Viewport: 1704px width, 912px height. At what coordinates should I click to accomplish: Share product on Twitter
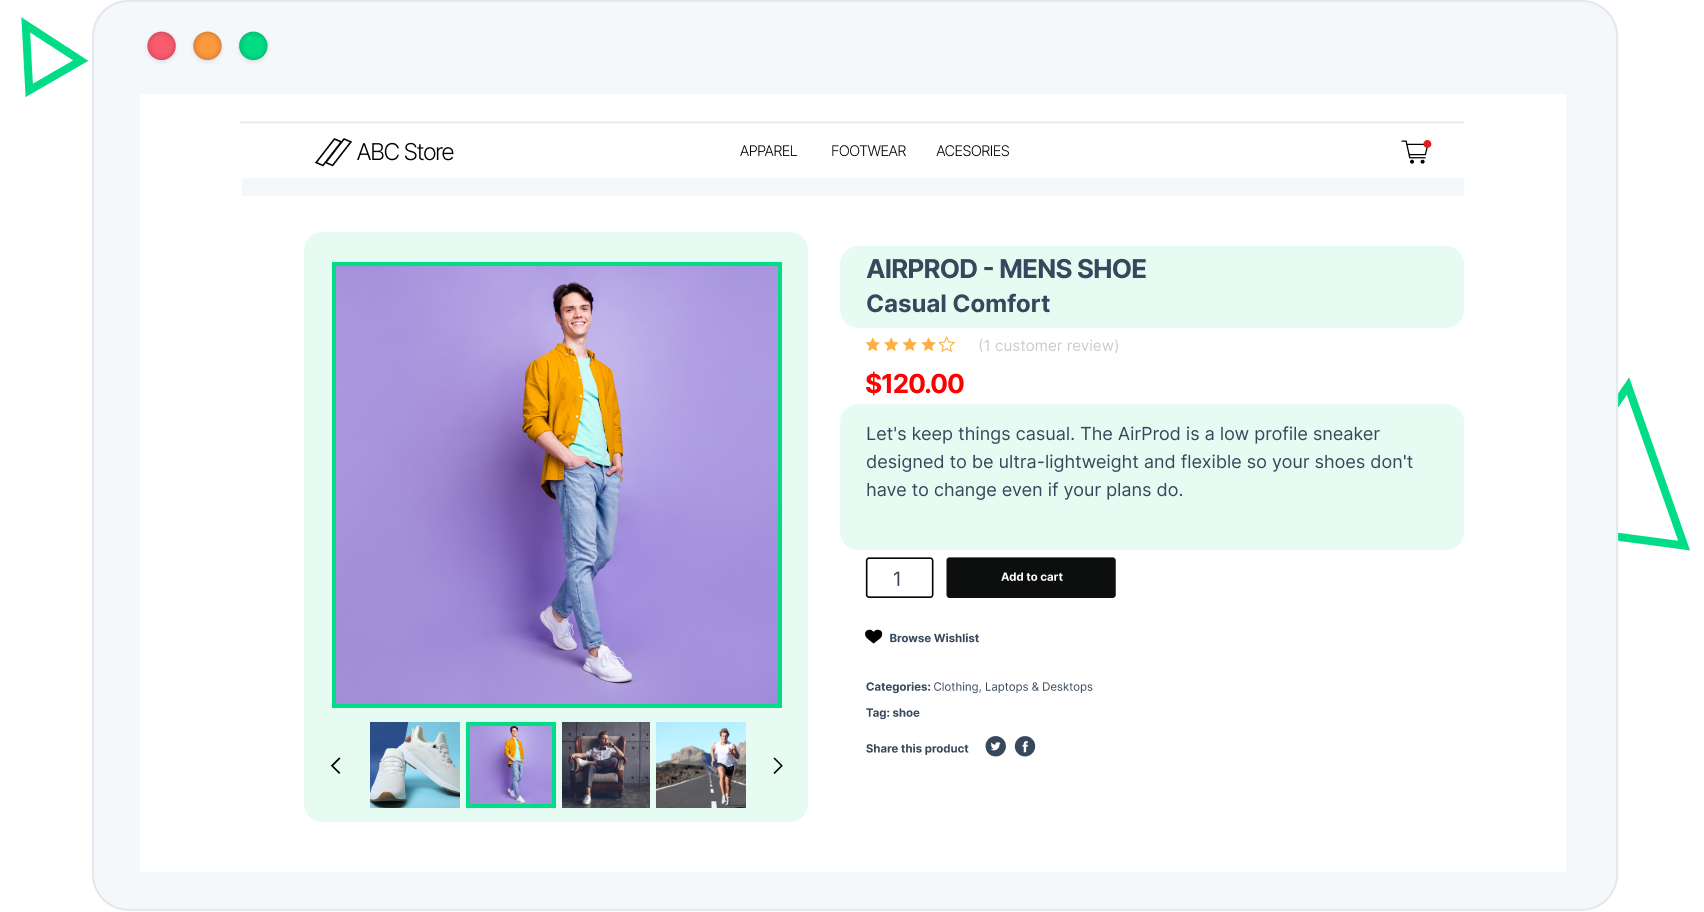point(995,747)
